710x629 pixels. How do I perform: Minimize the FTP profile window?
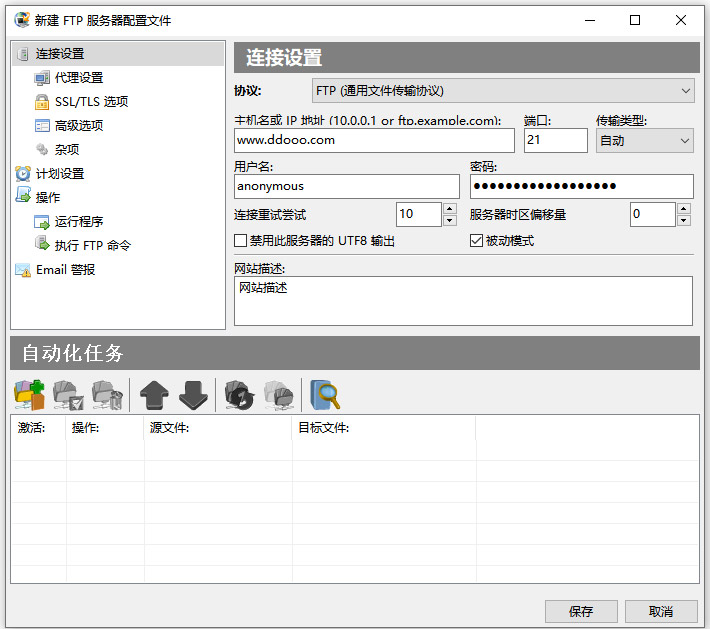[590, 20]
